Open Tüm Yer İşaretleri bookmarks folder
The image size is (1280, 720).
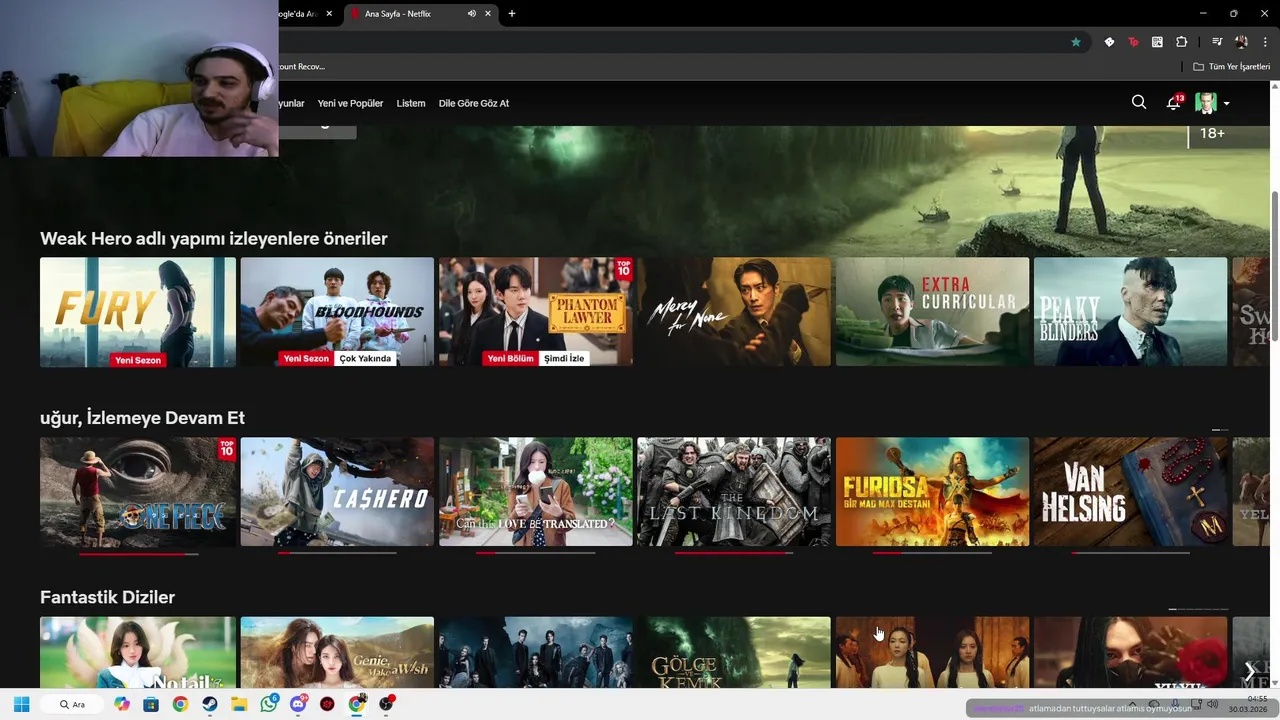(x=1232, y=67)
